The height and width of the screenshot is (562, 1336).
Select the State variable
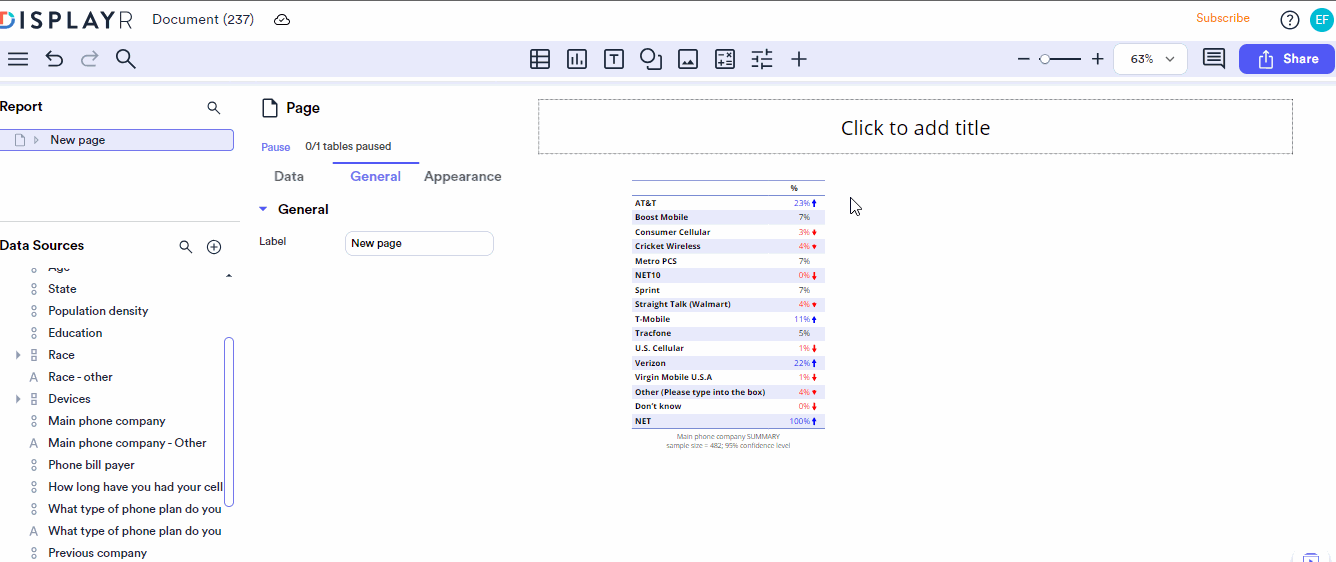62,289
